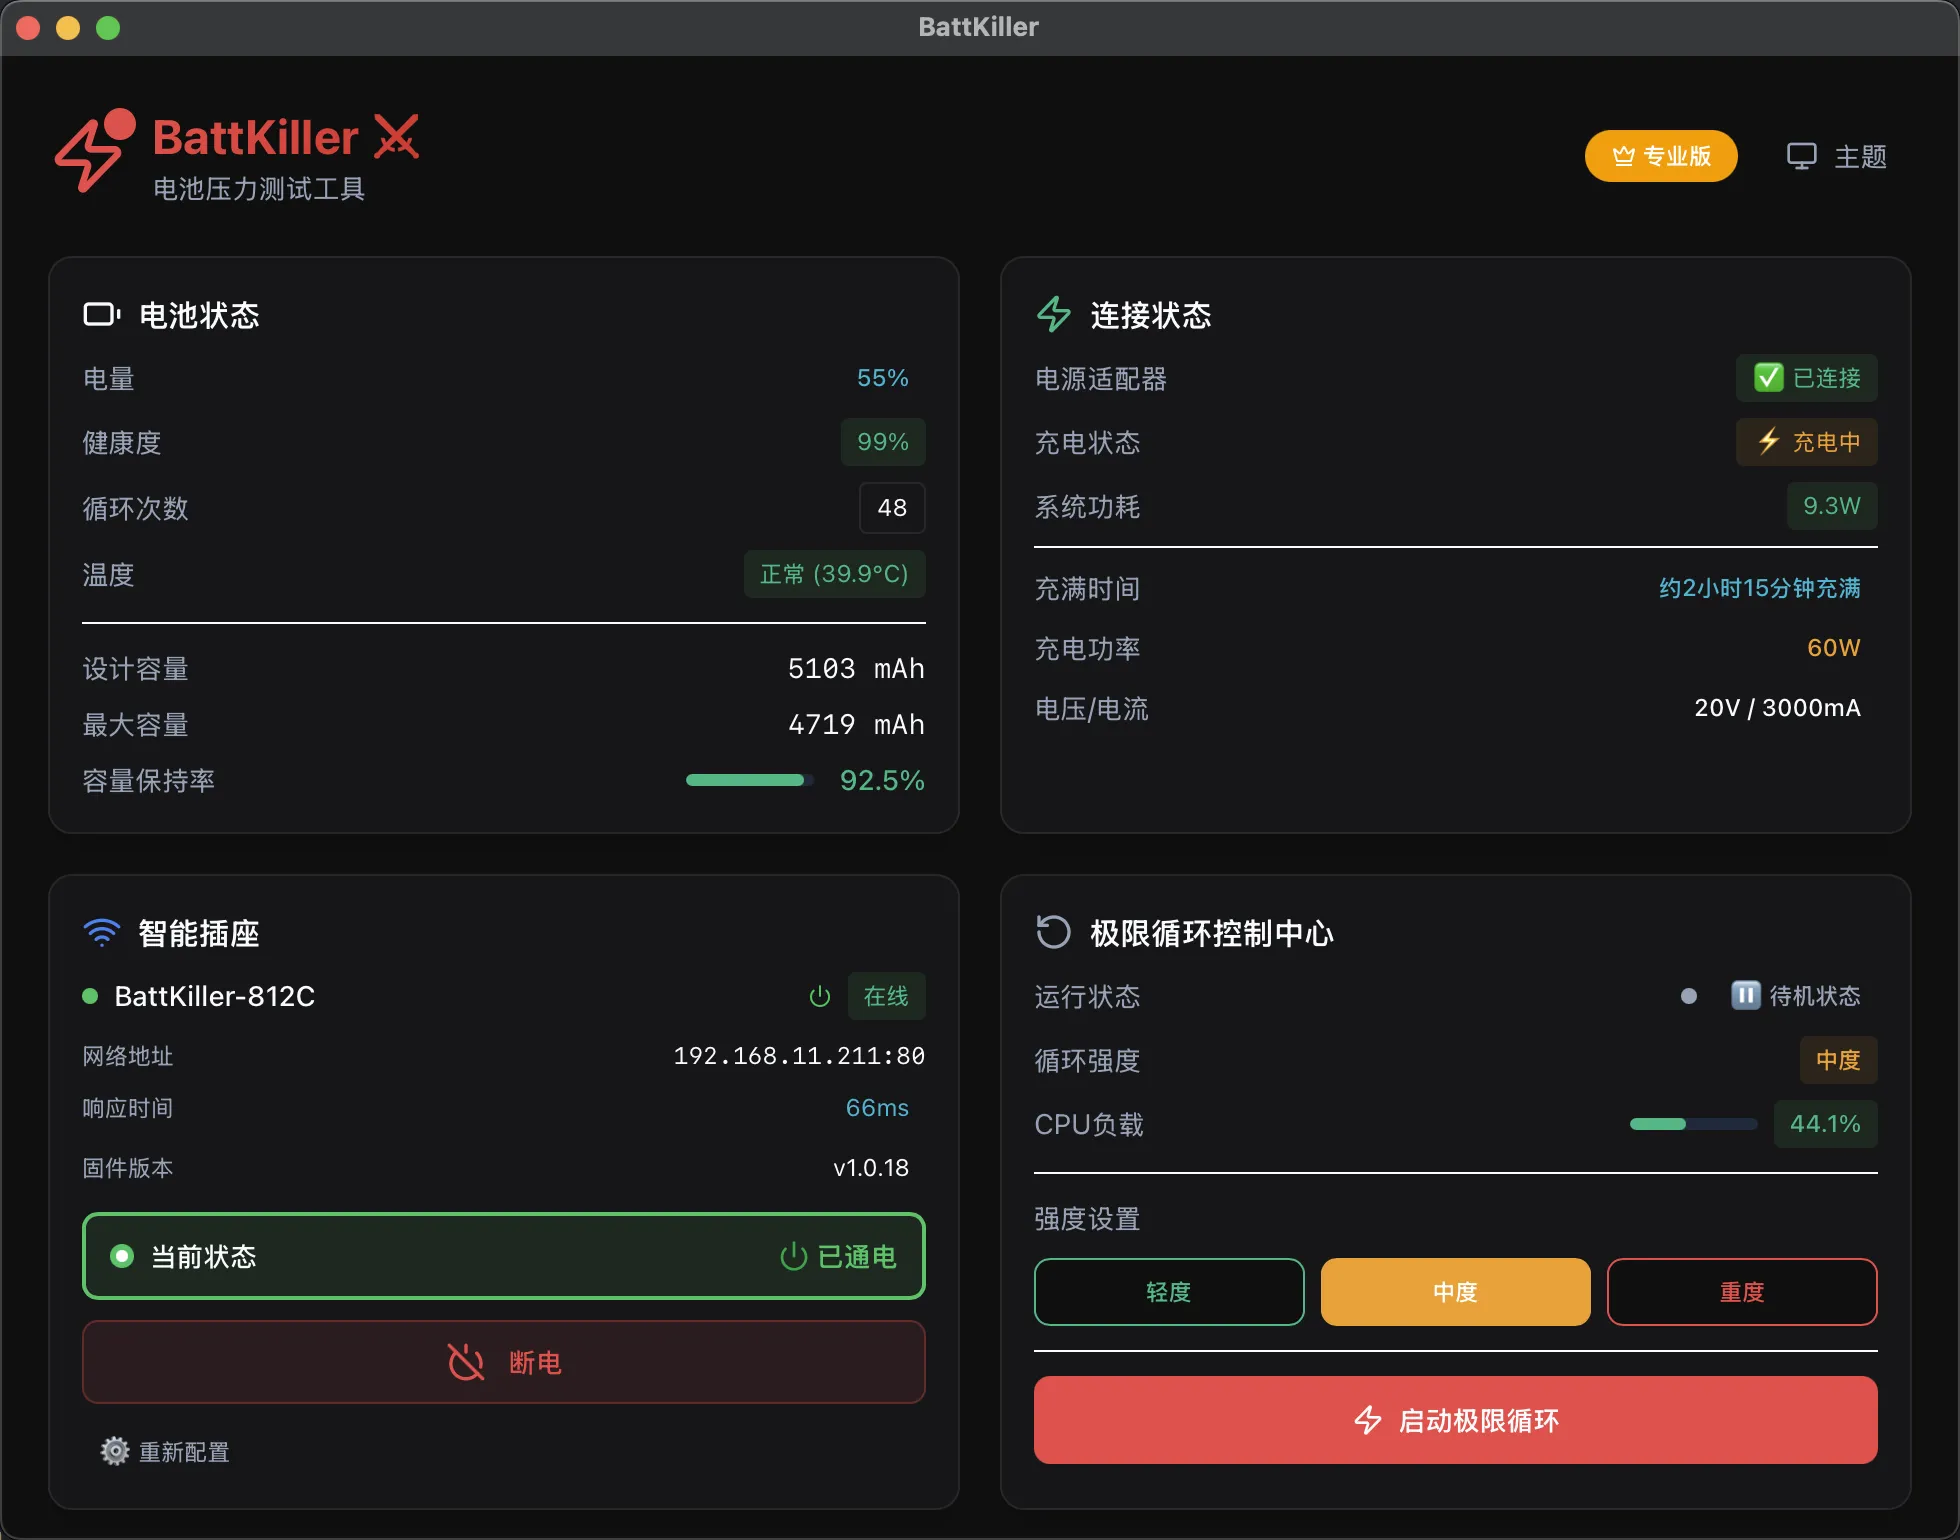Open the 主题 theme selector

coord(1836,156)
